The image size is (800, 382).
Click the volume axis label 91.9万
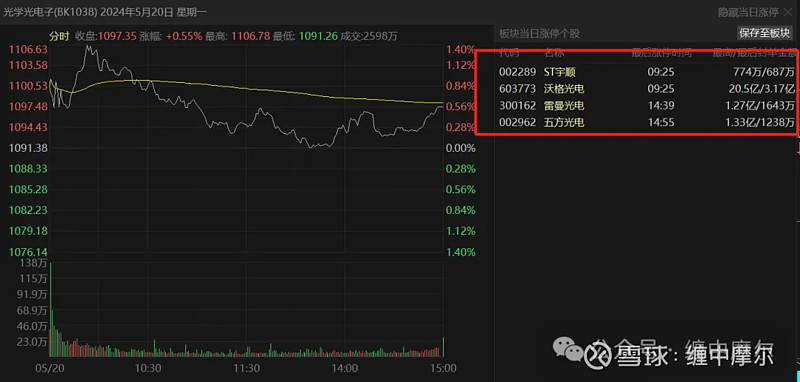pyautogui.click(x=32, y=294)
